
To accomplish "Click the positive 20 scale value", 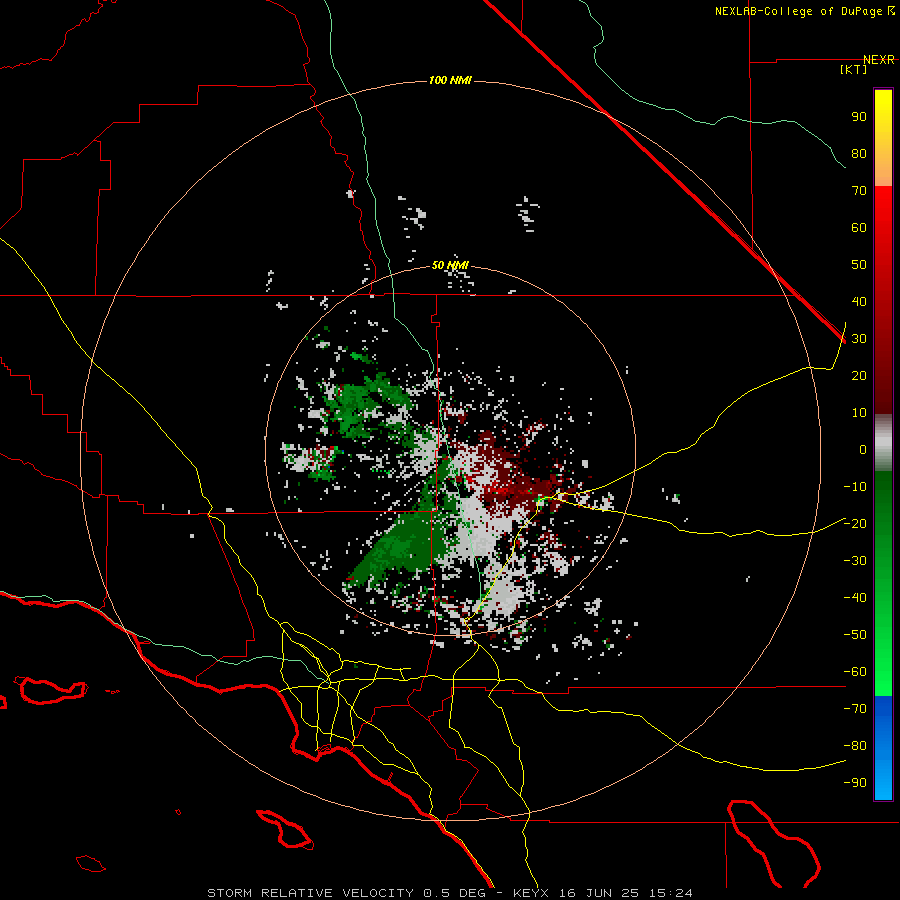I will [x=859, y=375].
